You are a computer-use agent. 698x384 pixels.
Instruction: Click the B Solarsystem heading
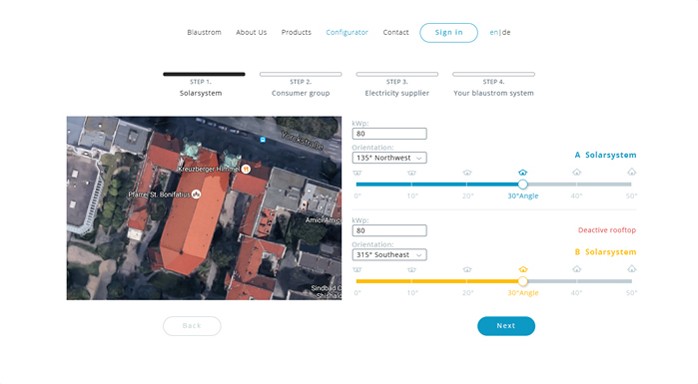605,252
